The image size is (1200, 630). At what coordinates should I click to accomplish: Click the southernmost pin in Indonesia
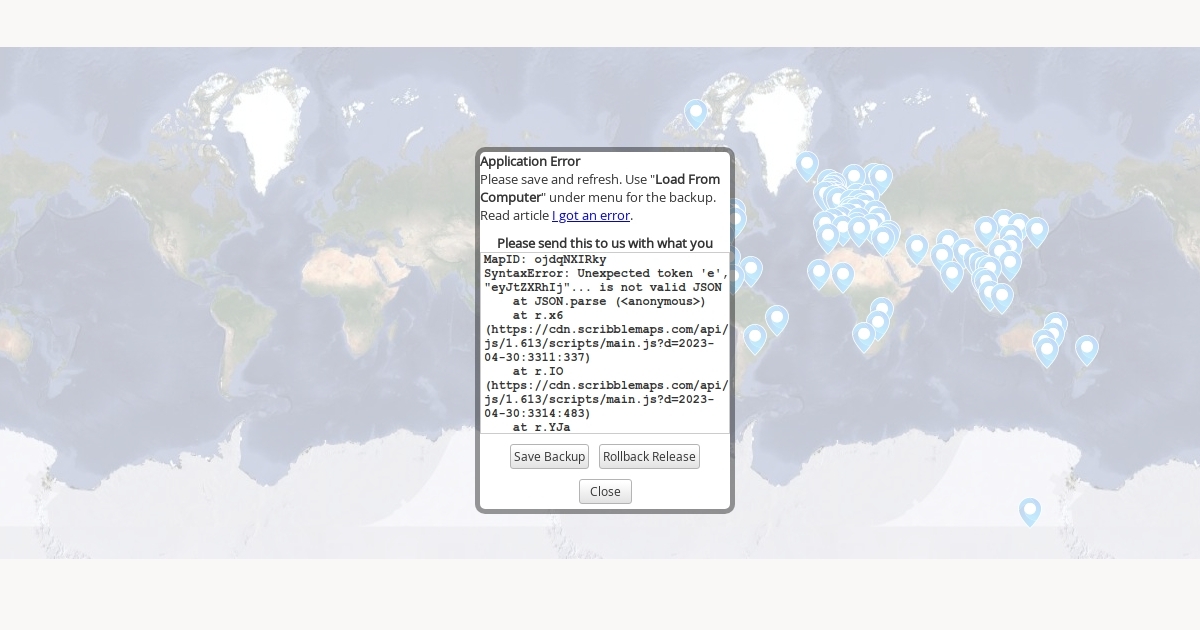1002,297
